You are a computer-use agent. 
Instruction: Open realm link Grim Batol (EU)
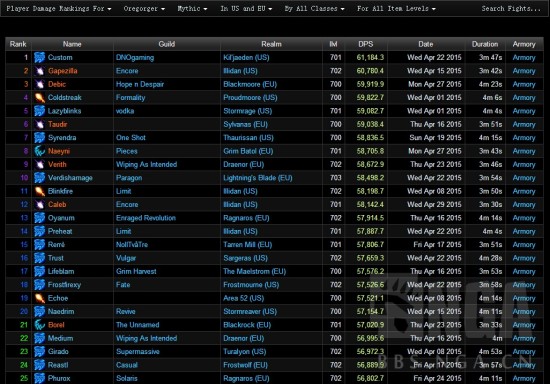[x=248, y=151]
